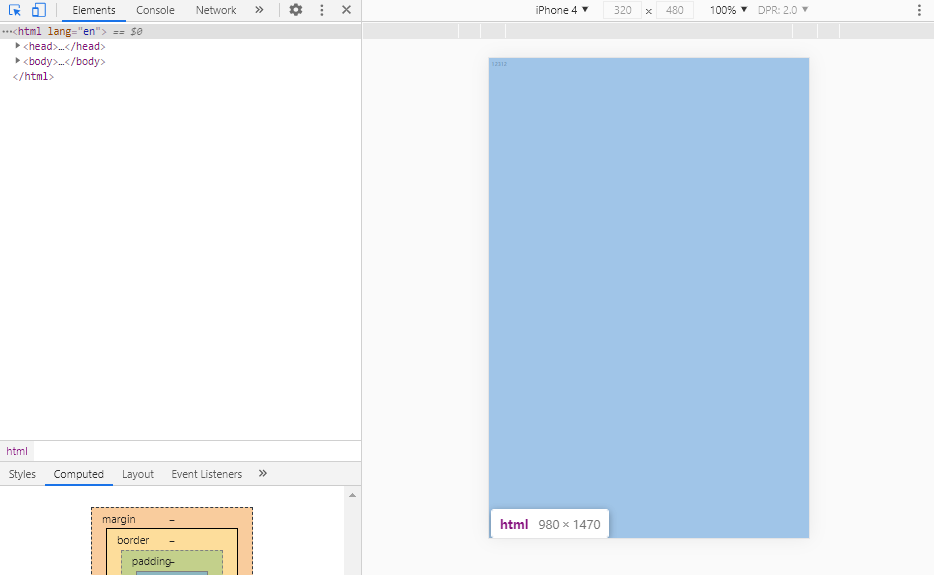The width and height of the screenshot is (934, 575).
Task: Open the iPhone 4 device dropdown
Action: click(562, 10)
